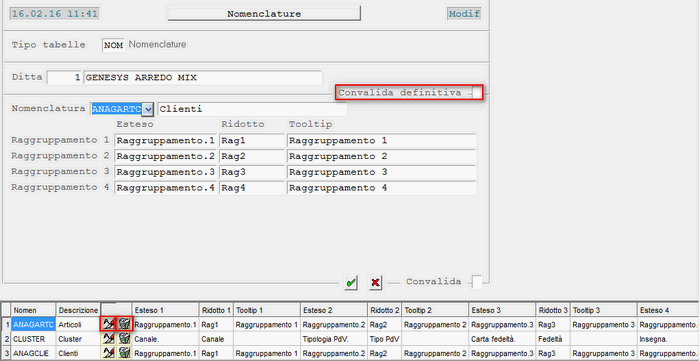Click the Tipo tabelle NOM field

[113, 46]
